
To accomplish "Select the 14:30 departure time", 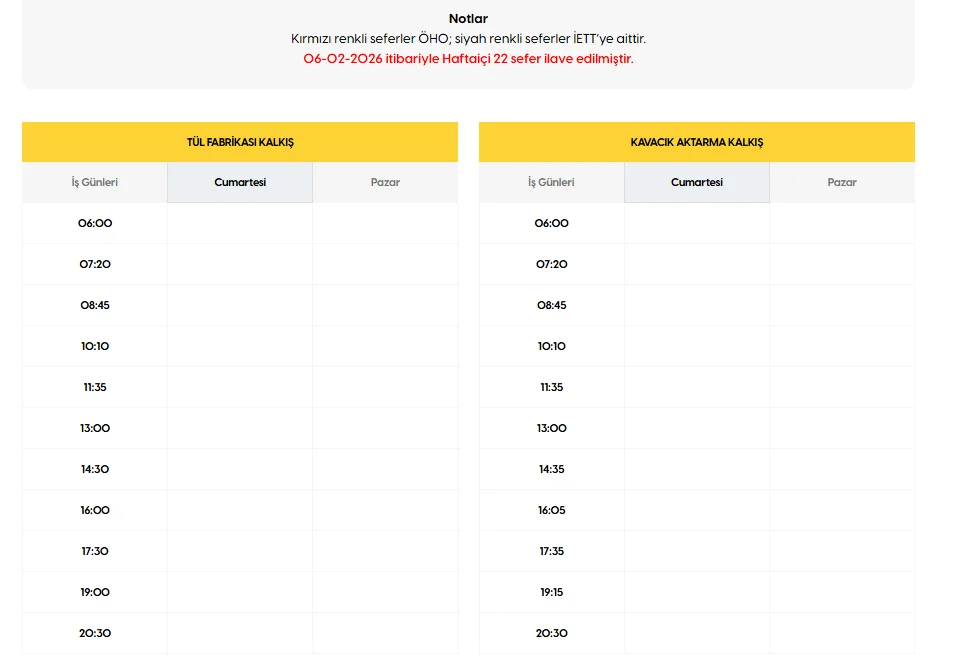I will click(x=95, y=469).
